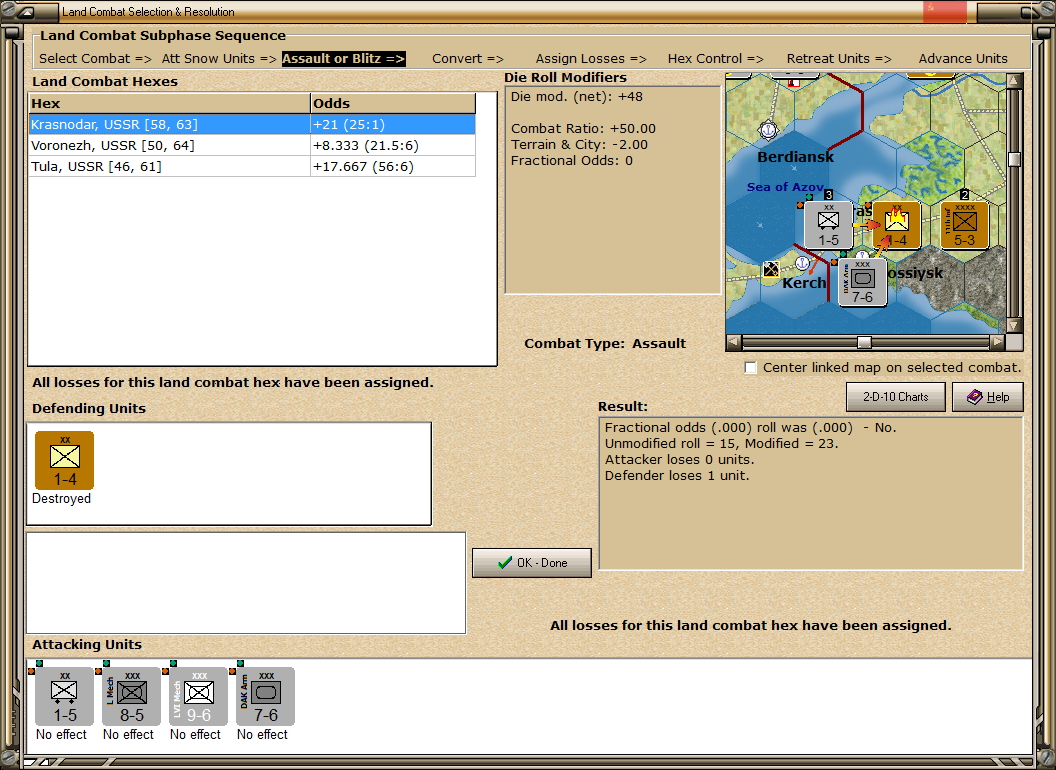This screenshot has width=1056, height=770.
Task: Click No effect under the 8-5 unit
Action: pos(128,734)
